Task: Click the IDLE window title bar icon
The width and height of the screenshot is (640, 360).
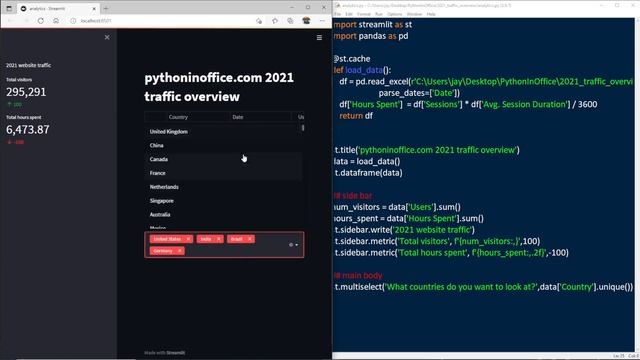Action: 338,5
